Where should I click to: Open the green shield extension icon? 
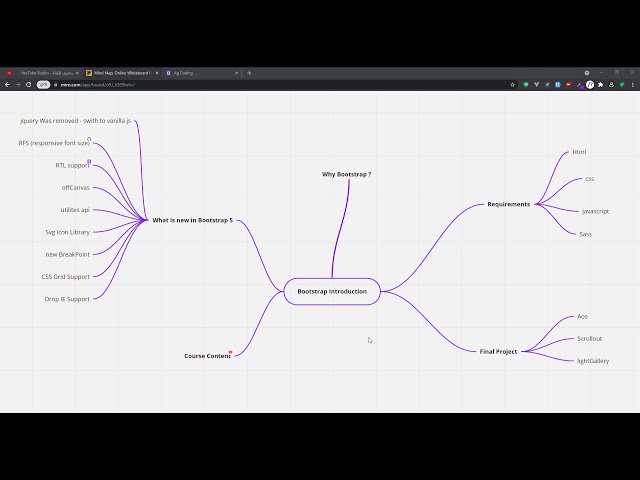[x=526, y=84]
